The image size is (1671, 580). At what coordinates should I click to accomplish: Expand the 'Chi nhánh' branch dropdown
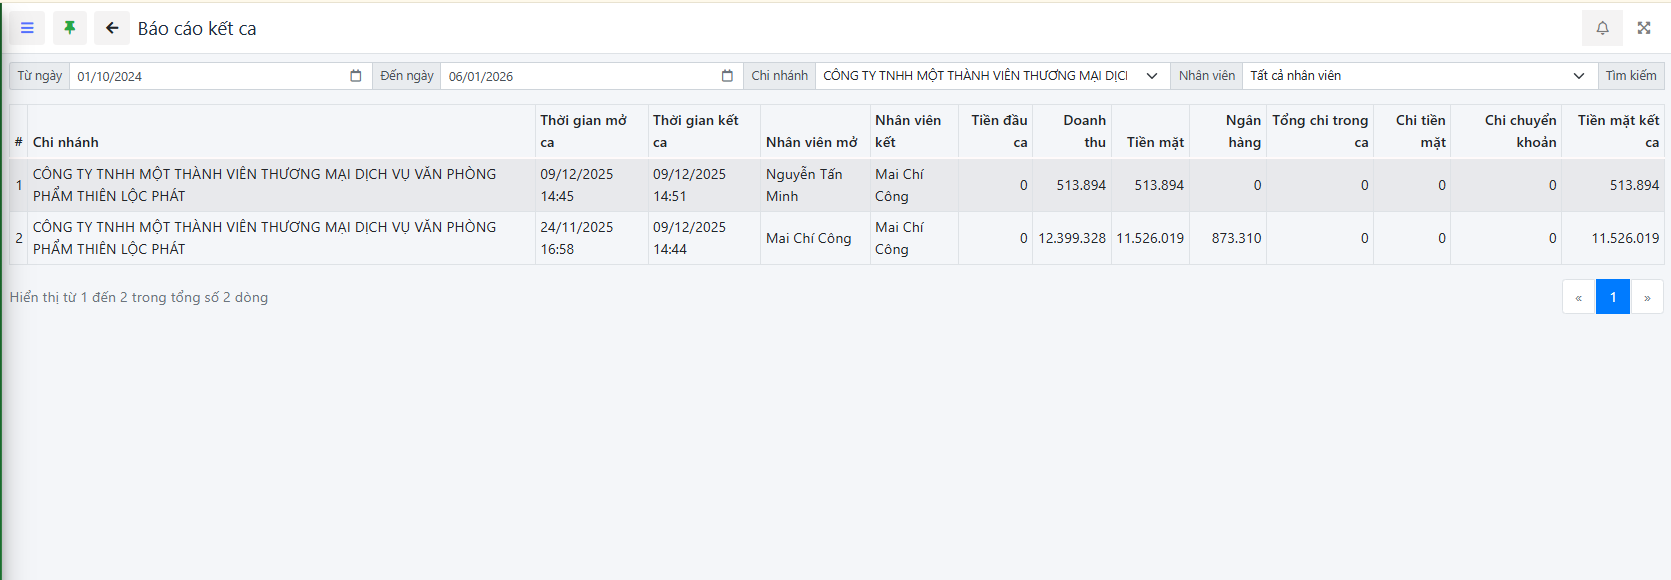pos(1151,76)
